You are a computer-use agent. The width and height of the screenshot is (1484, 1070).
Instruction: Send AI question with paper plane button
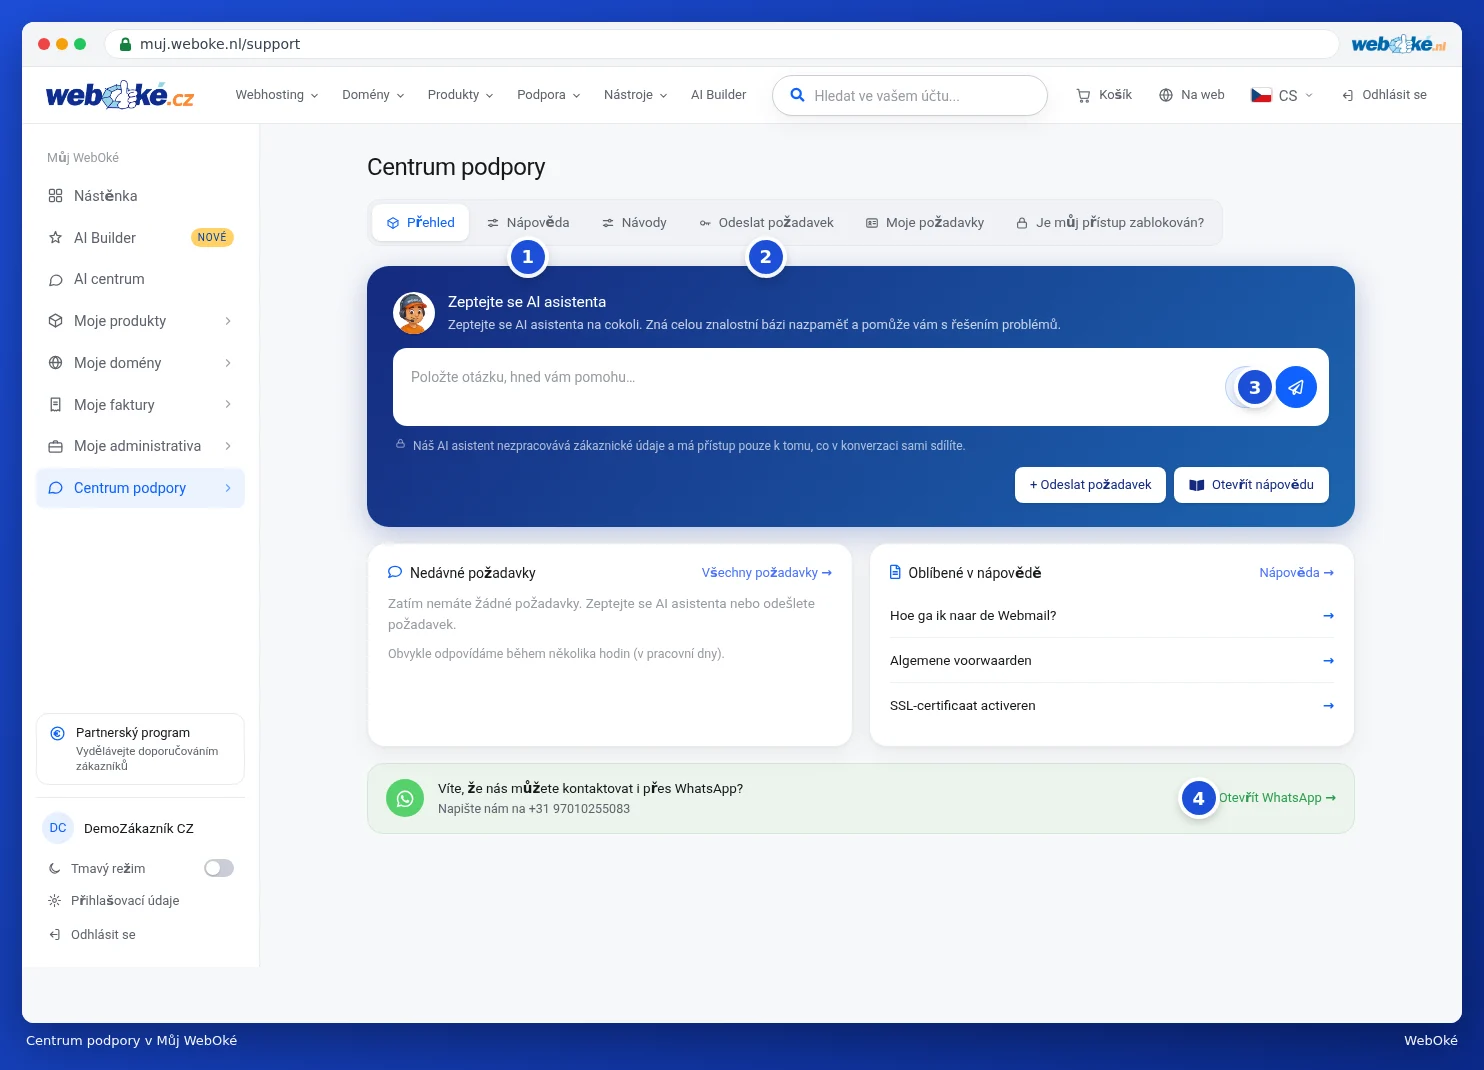(1296, 387)
